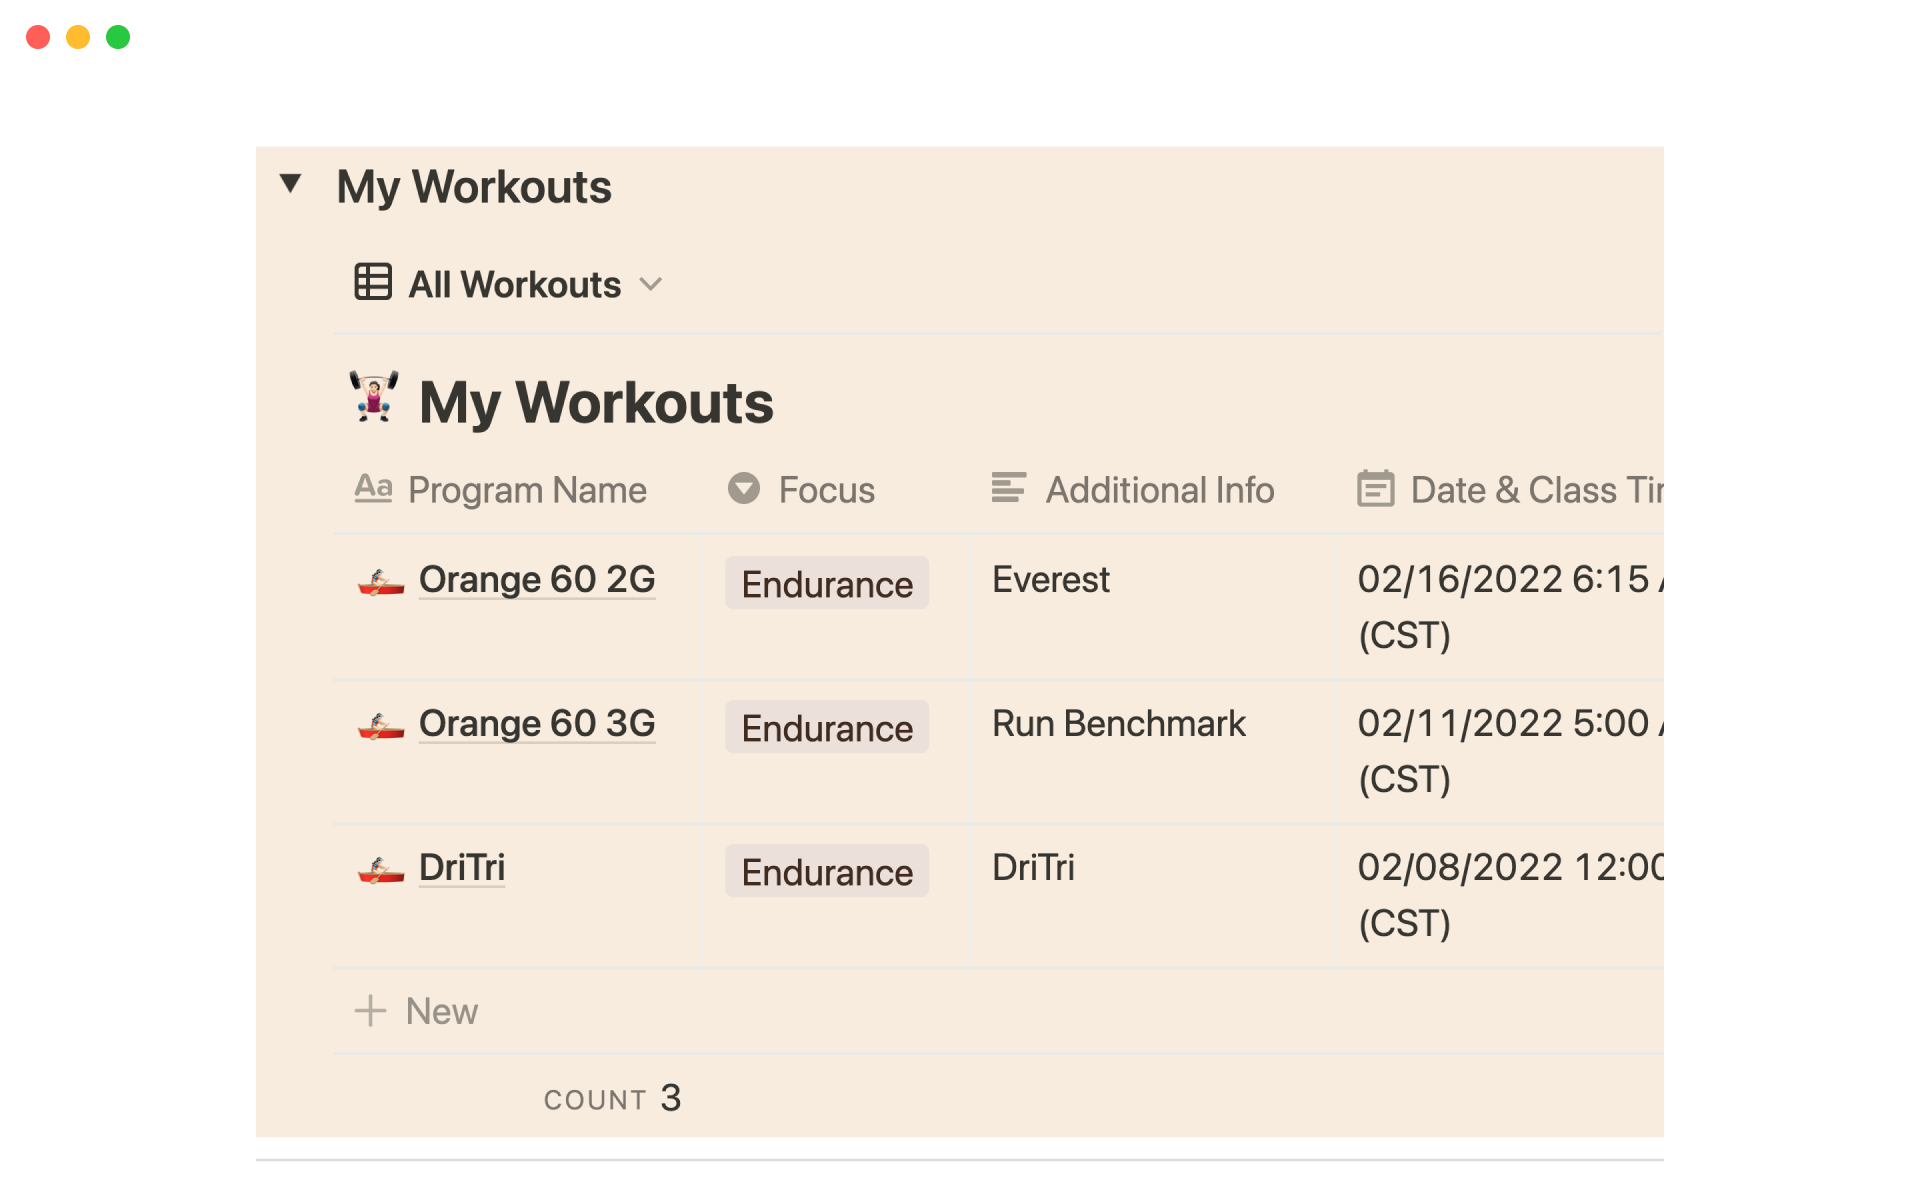Click the calendar icon in Date & Class Time header

point(1377,489)
